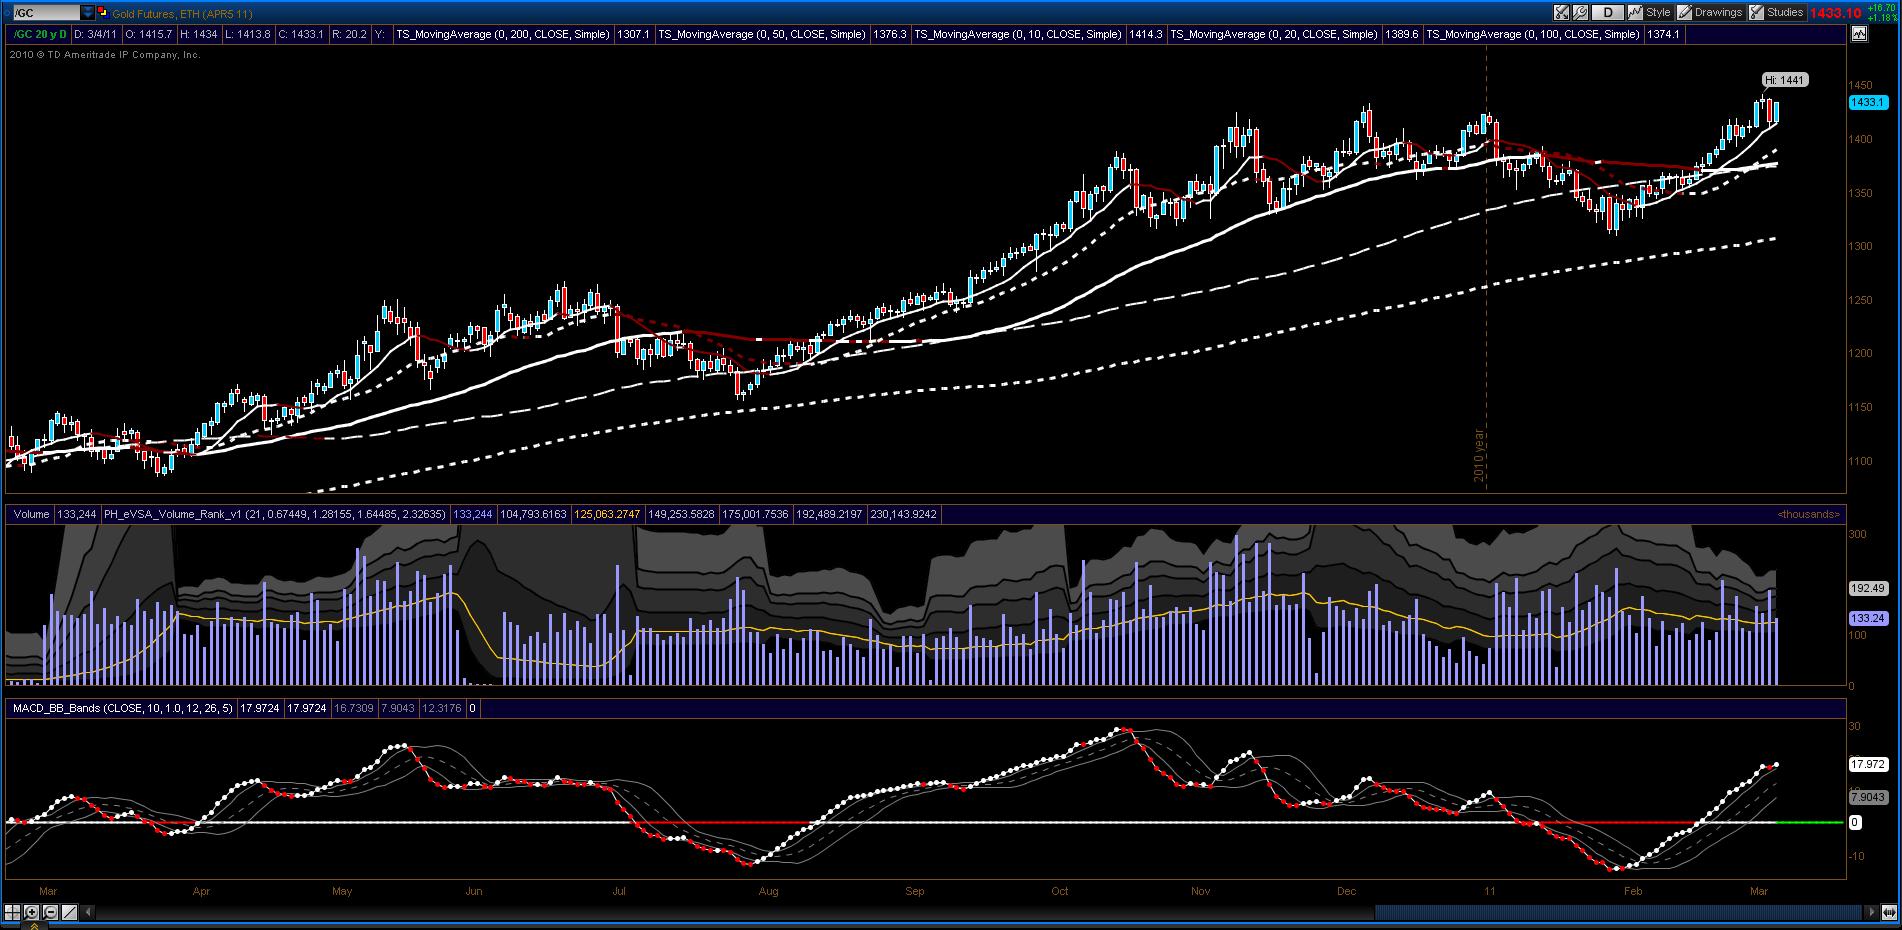Click the TS_MovingAverage 50 CLOSE Simple label
Screen dimensions: 1902x930
(x=762, y=34)
